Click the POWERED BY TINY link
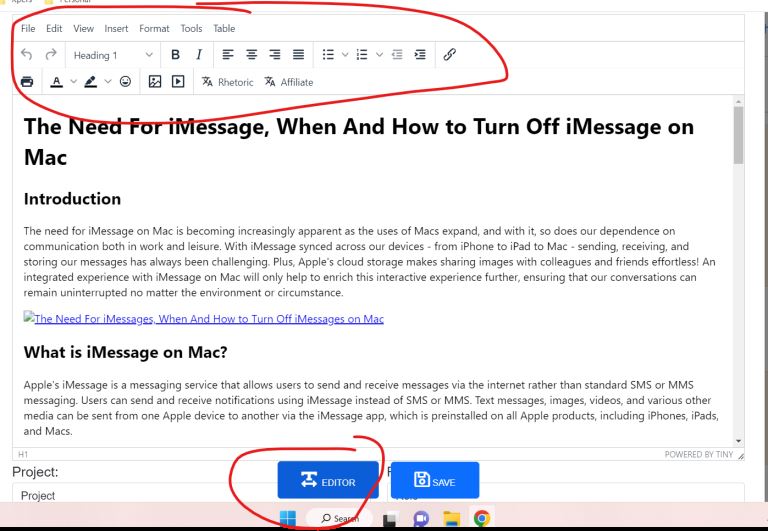The image size is (768, 531). pyautogui.click(x=698, y=454)
